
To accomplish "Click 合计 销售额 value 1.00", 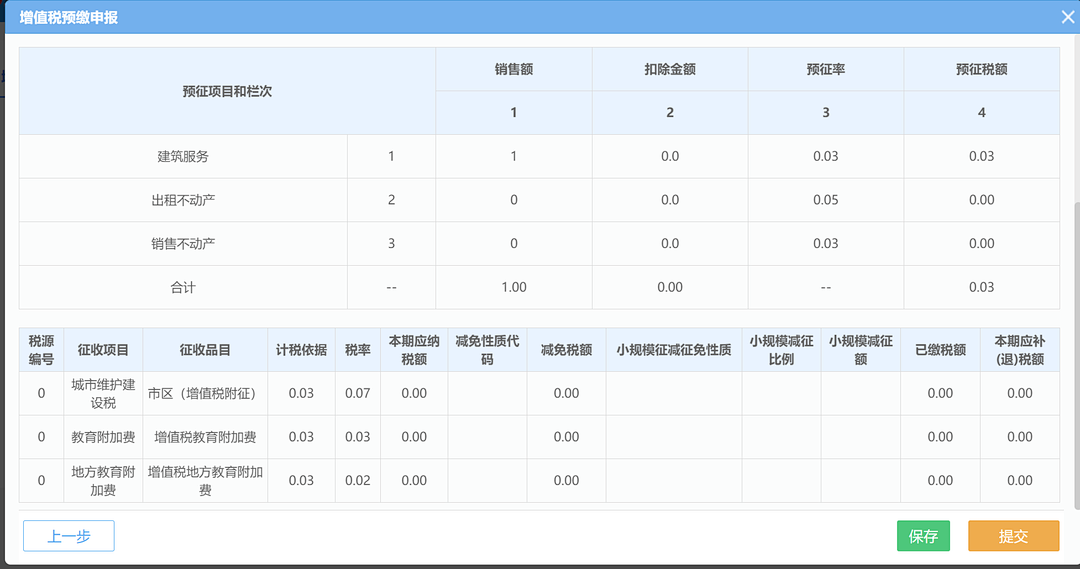I will (514, 287).
